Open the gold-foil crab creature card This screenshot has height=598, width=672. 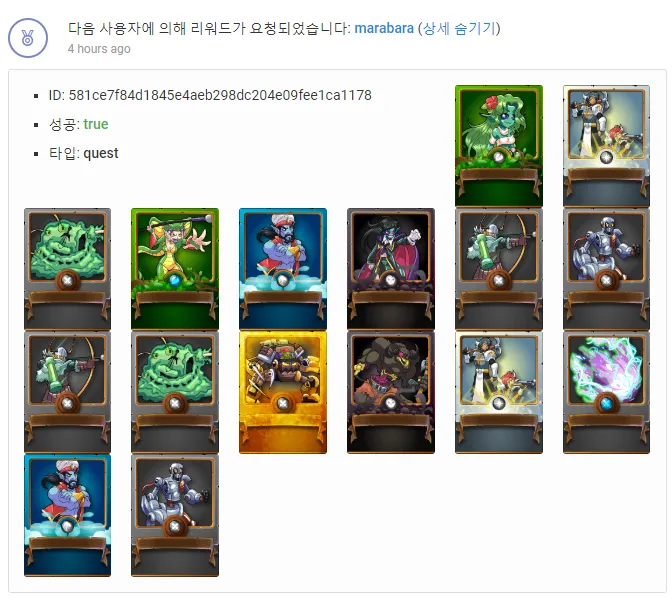[x=283, y=392]
